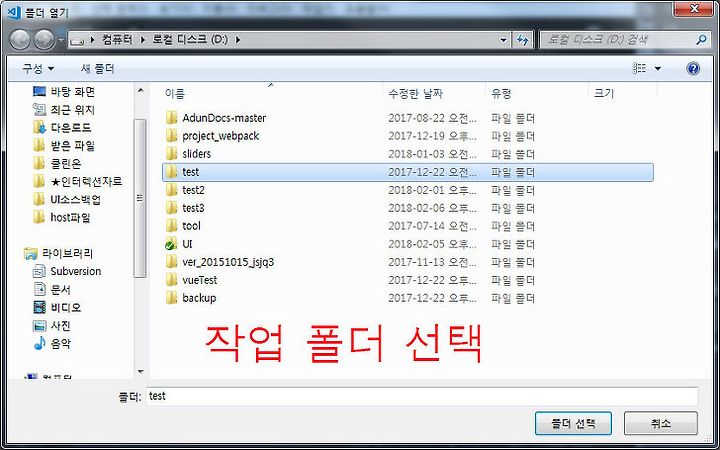The height and width of the screenshot is (450, 720).
Task: Select 컴퓨터 in the address breadcrumb
Action: 115,40
